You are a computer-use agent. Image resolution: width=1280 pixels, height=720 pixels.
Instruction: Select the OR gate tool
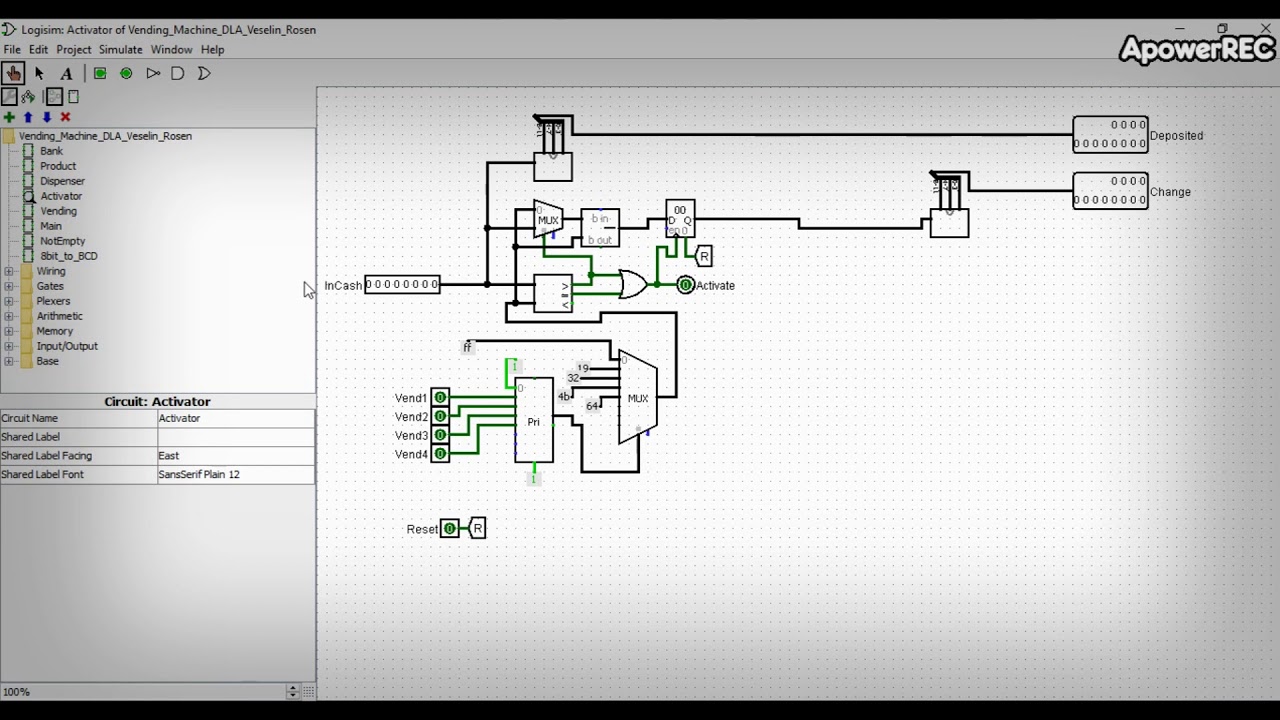pos(204,73)
